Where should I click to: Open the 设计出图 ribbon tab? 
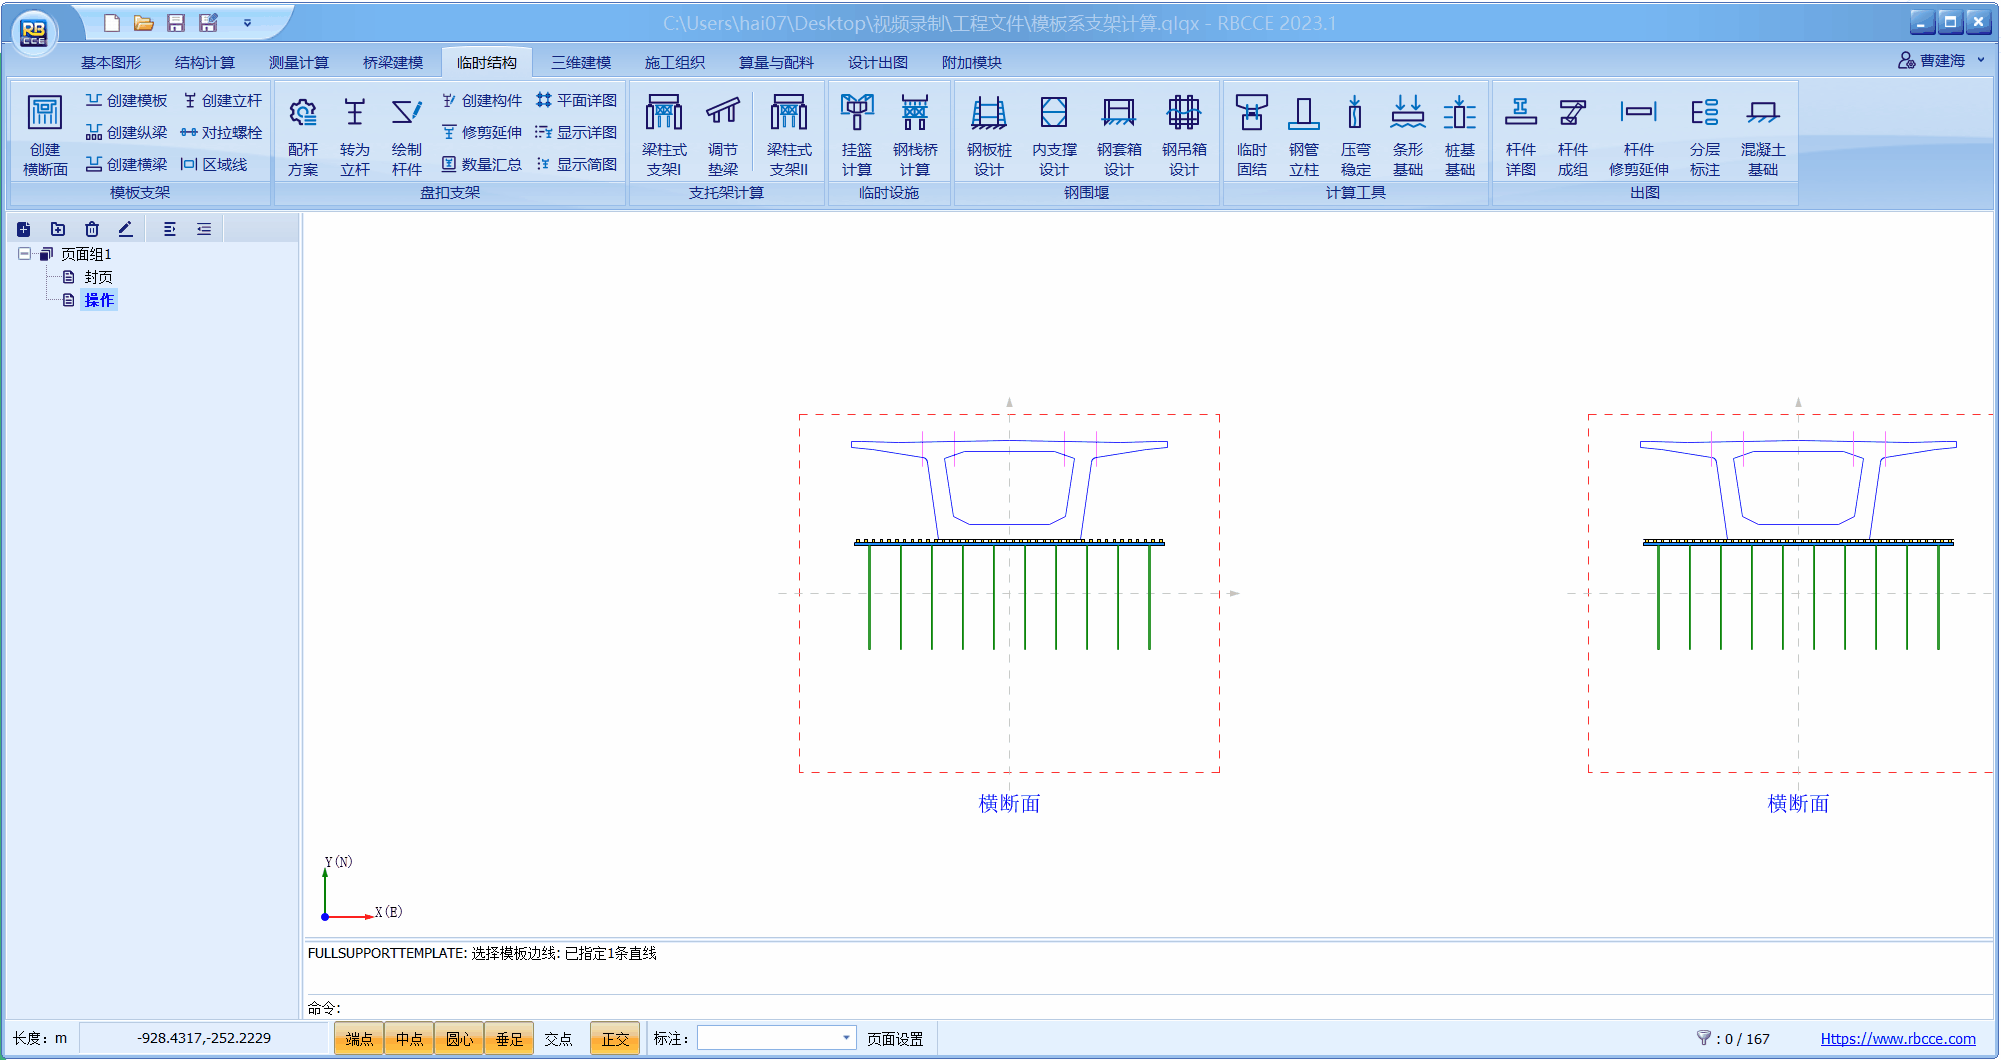pos(877,62)
